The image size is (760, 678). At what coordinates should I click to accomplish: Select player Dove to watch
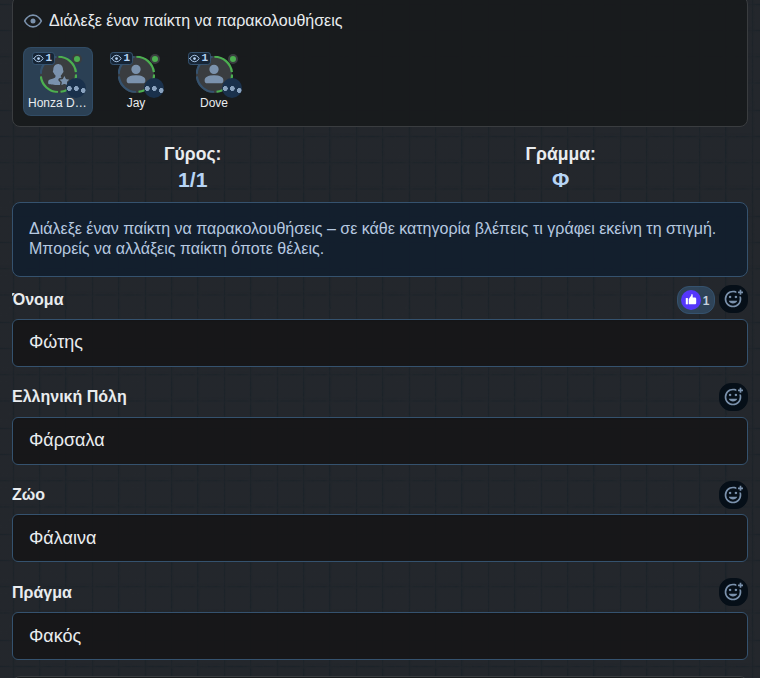(214, 81)
